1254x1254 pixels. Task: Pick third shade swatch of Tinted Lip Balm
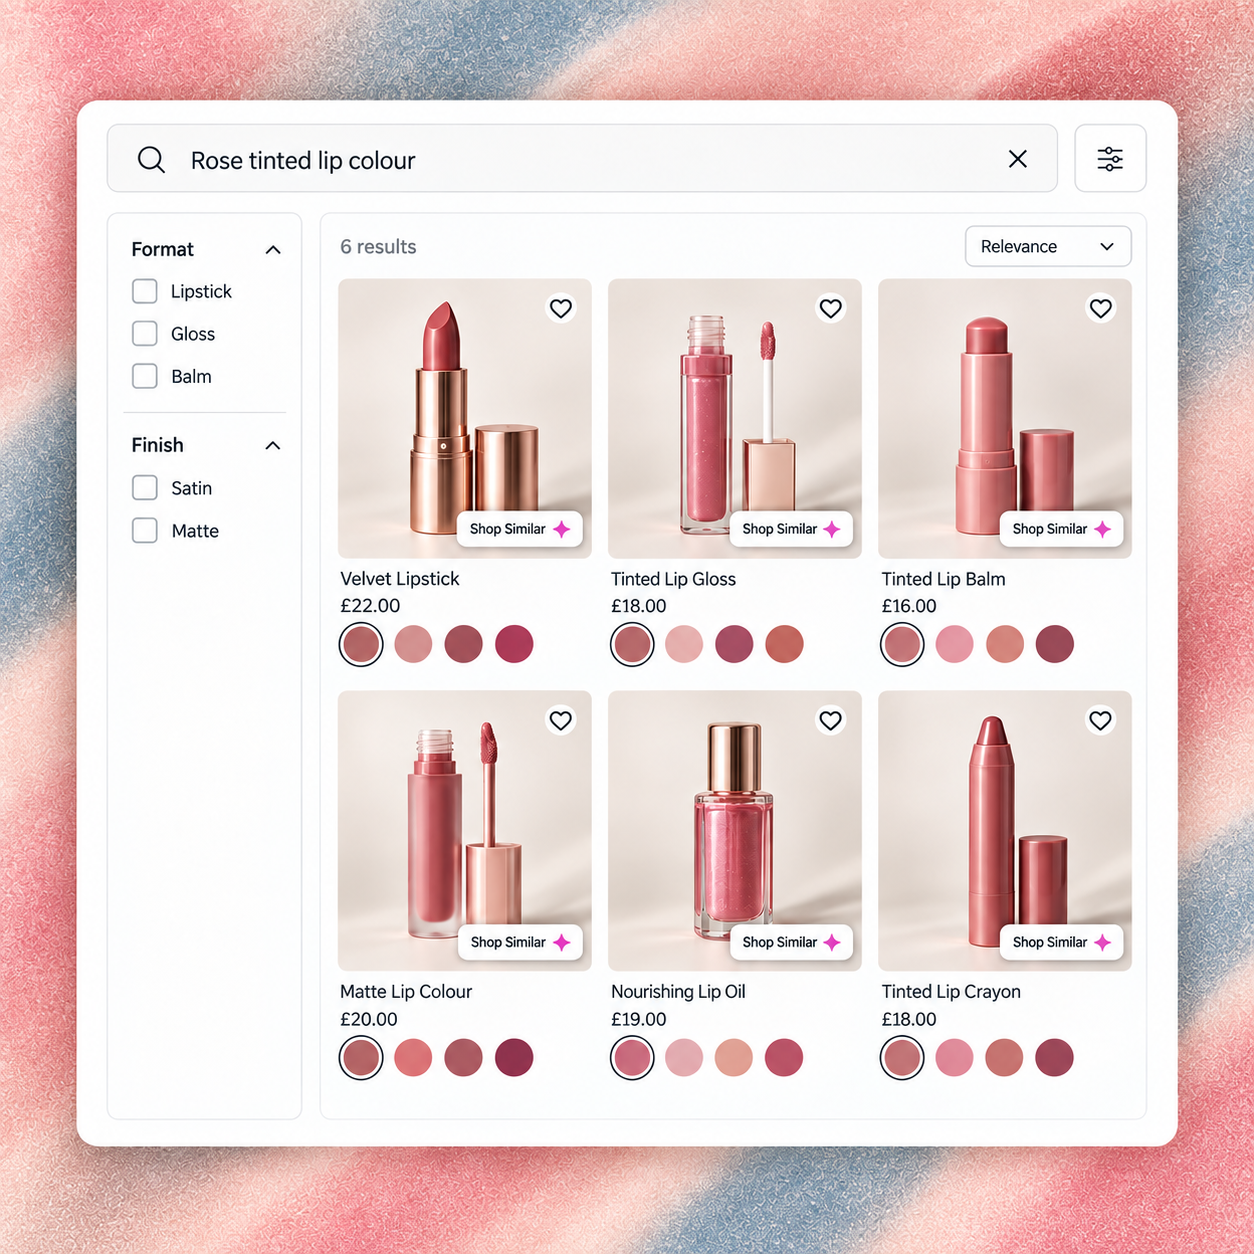(1005, 644)
